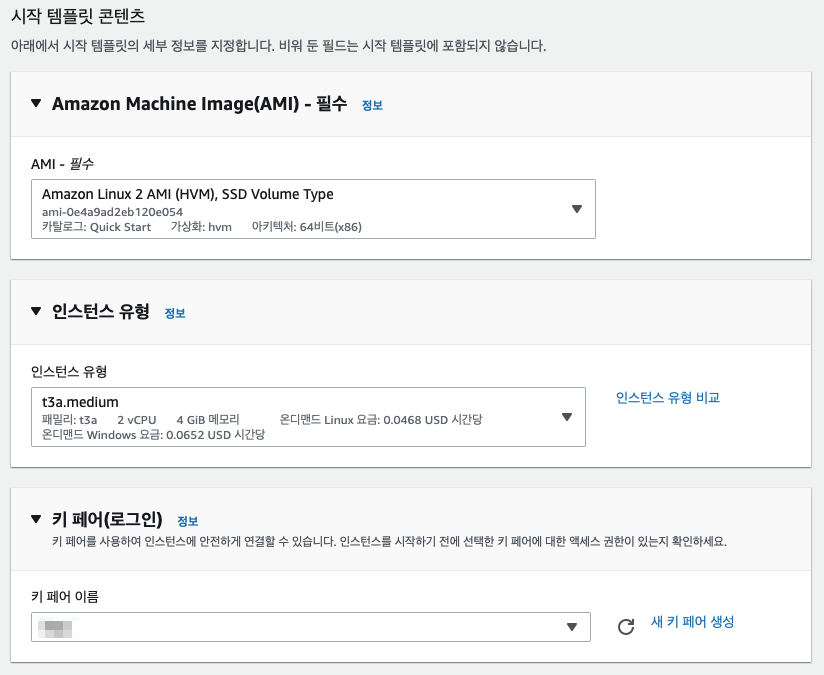Collapse the 키 페어(로그인) section

point(36,519)
